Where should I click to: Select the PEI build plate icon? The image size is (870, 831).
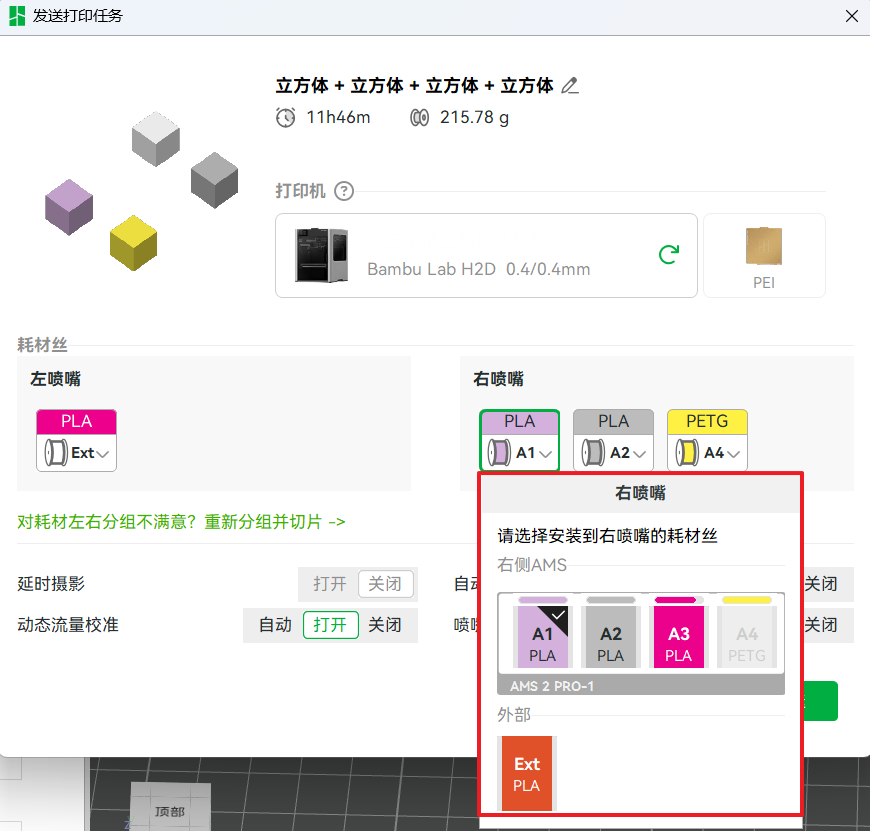pyautogui.click(x=764, y=254)
